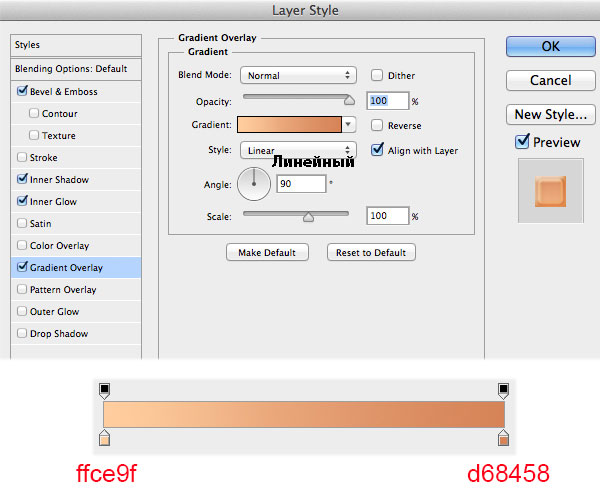
Task: Check the Reverse gradient option
Action: point(377,125)
